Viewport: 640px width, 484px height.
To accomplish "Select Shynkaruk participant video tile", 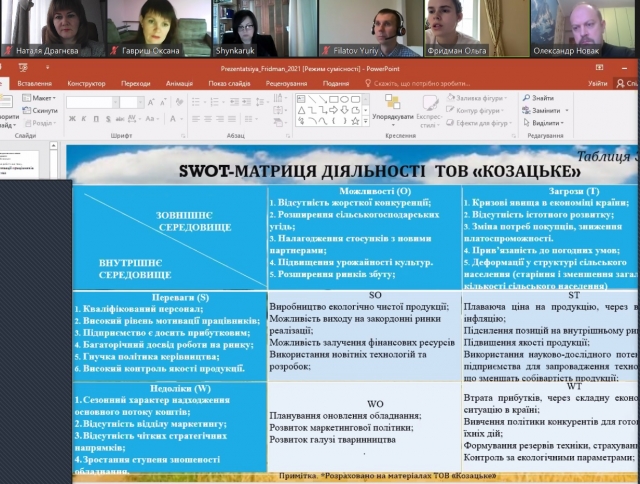I will pyautogui.click(x=265, y=28).
